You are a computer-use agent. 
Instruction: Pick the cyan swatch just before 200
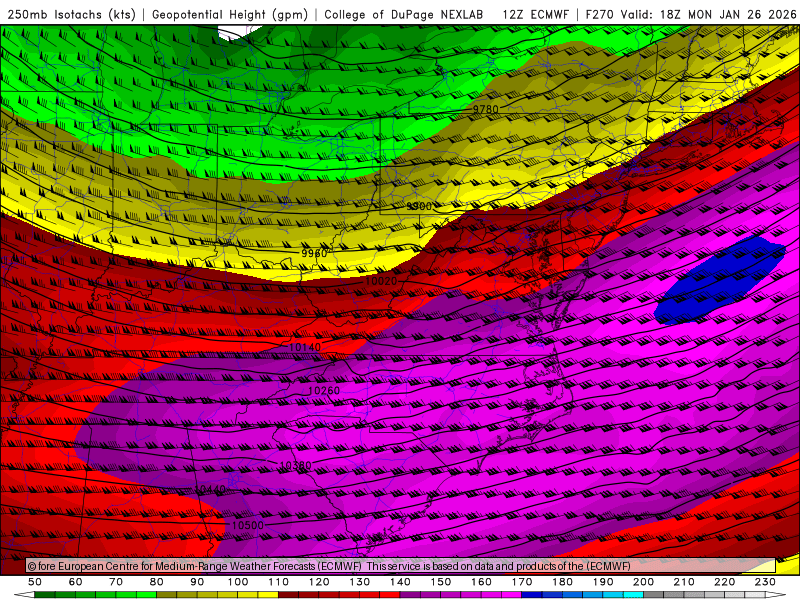tap(633, 595)
